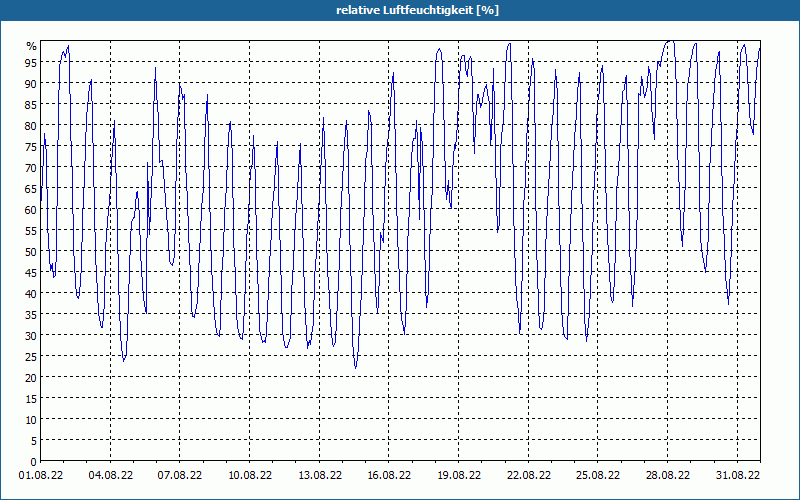Click the date label '13.08.22'
Image resolution: width=800 pixels, height=500 pixels.
click(319, 475)
